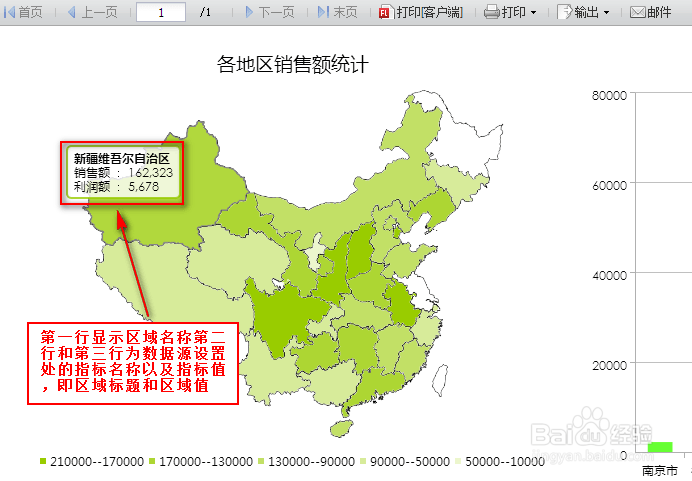
Task: Click tooltip 销售额 value 162,323
Action: (x=150, y=173)
